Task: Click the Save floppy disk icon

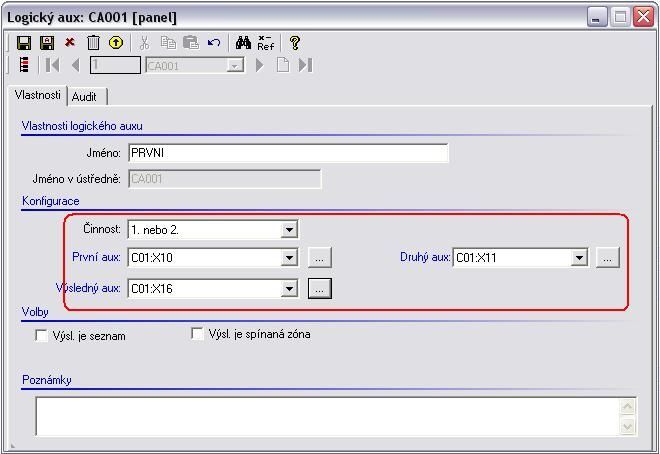Action: (x=25, y=43)
